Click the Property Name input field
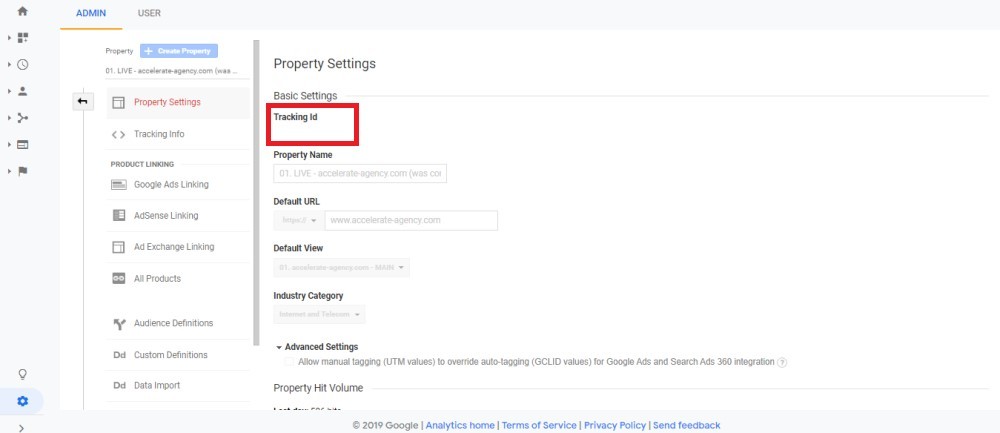Viewport: 1000px width, 433px height. point(360,173)
